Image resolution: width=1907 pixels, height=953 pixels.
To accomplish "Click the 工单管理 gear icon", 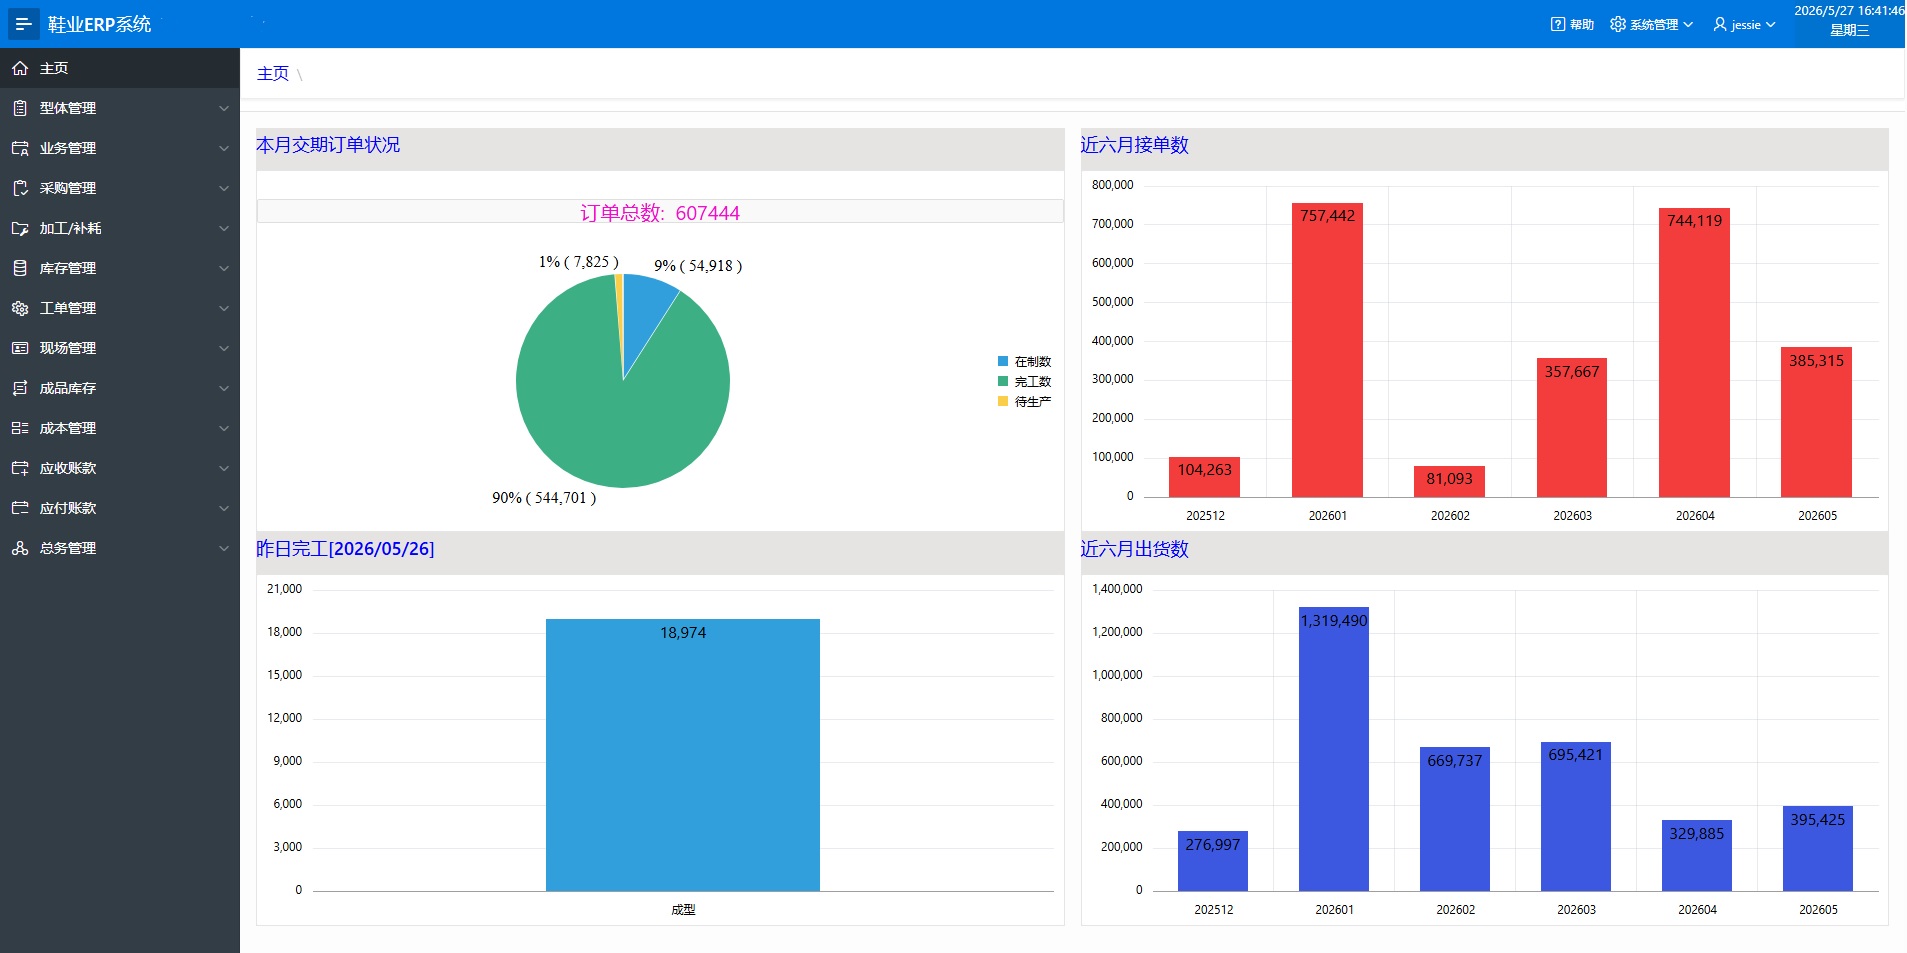I will pyautogui.click(x=20, y=308).
